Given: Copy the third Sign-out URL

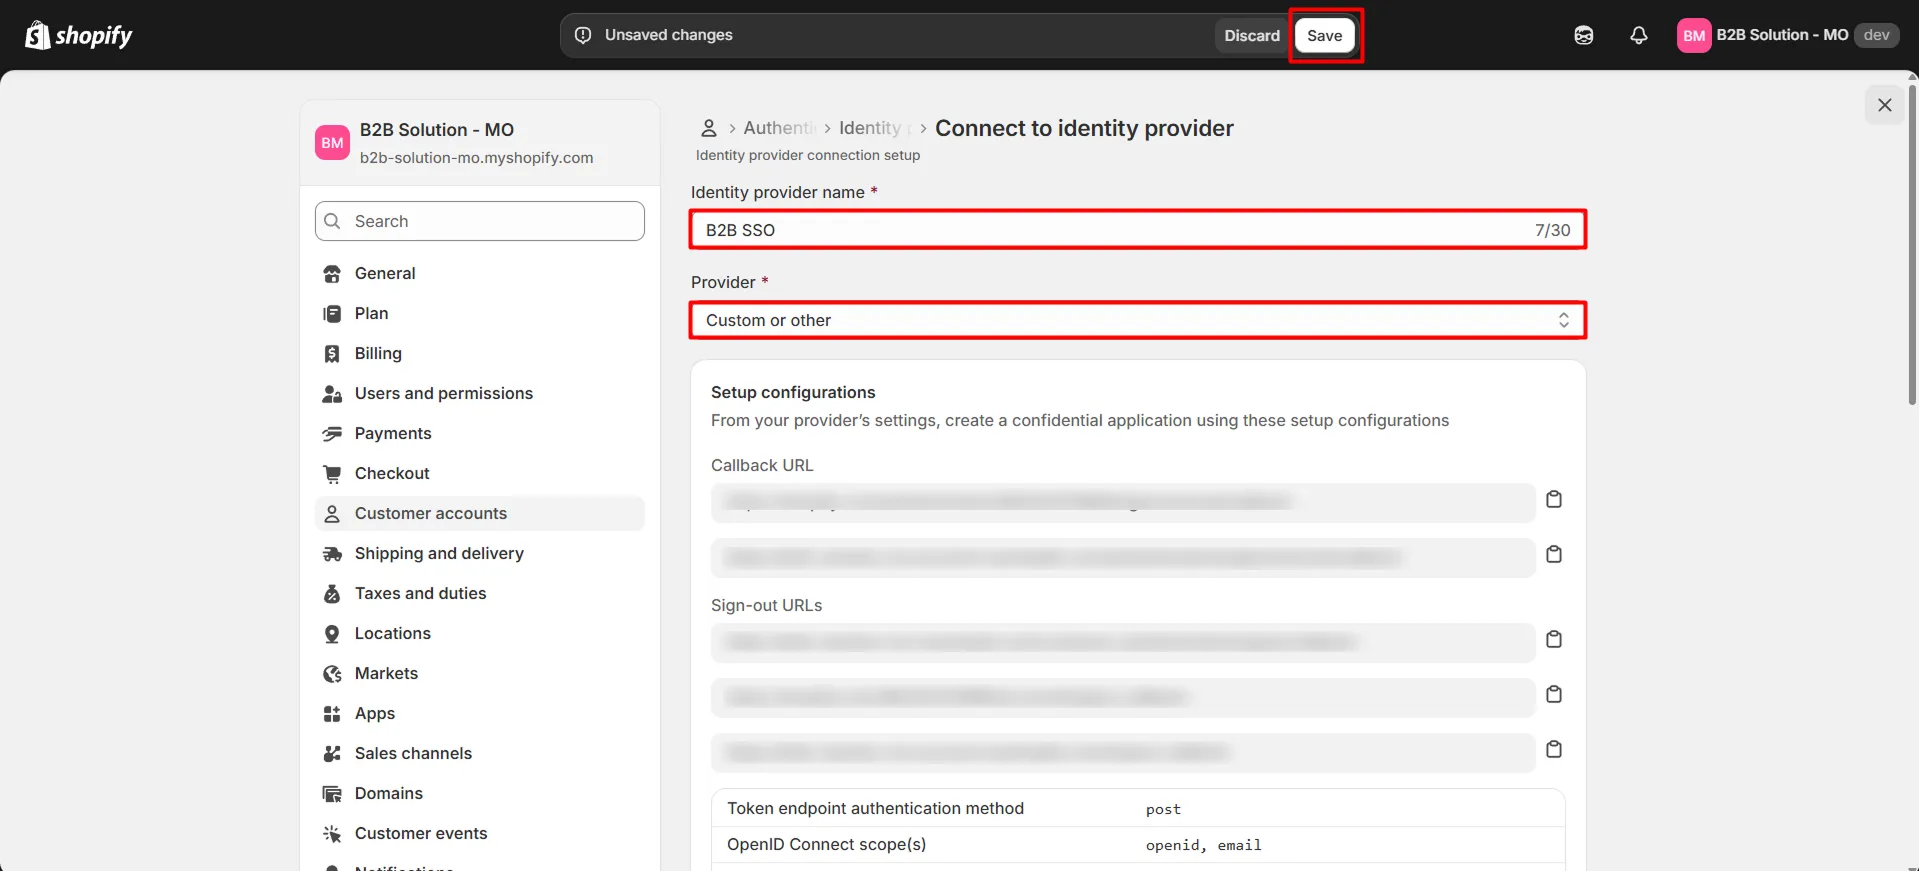Looking at the screenshot, I should (1554, 749).
